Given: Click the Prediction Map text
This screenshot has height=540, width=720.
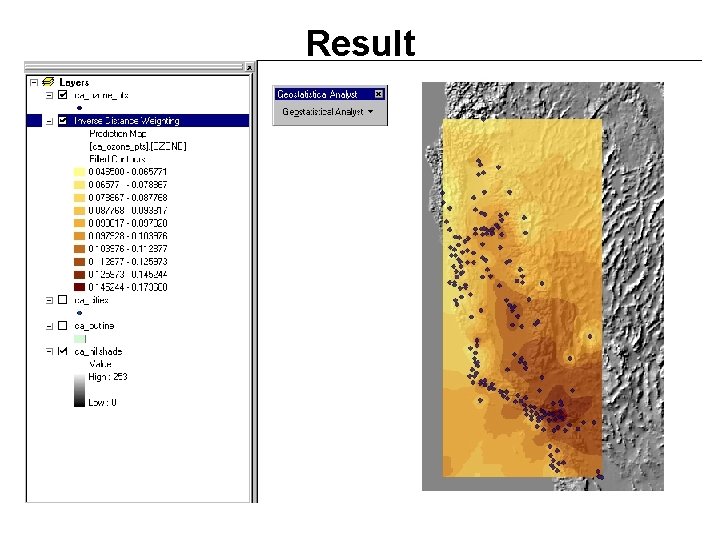Looking at the screenshot, I should coord(118,134).
